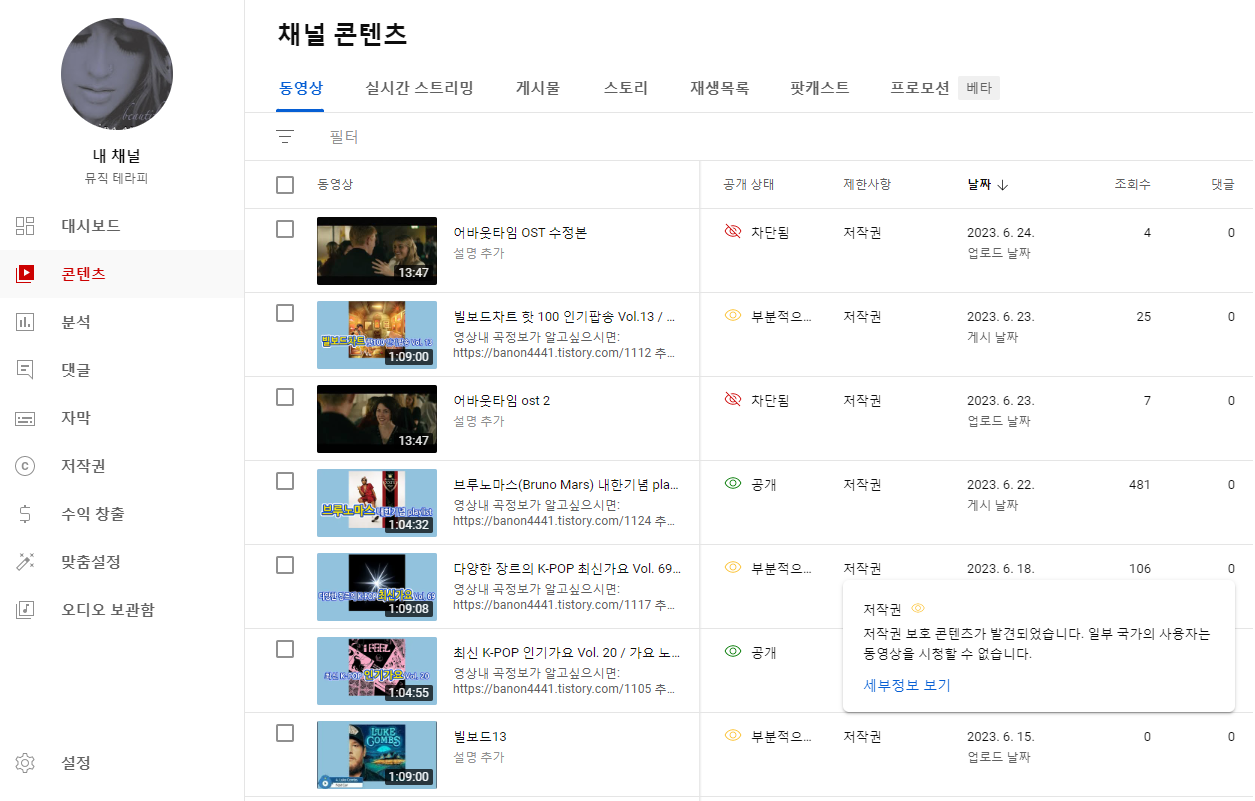Click date 2023. 6. 24.
Screen dimensions: 1255x801
1001,233
